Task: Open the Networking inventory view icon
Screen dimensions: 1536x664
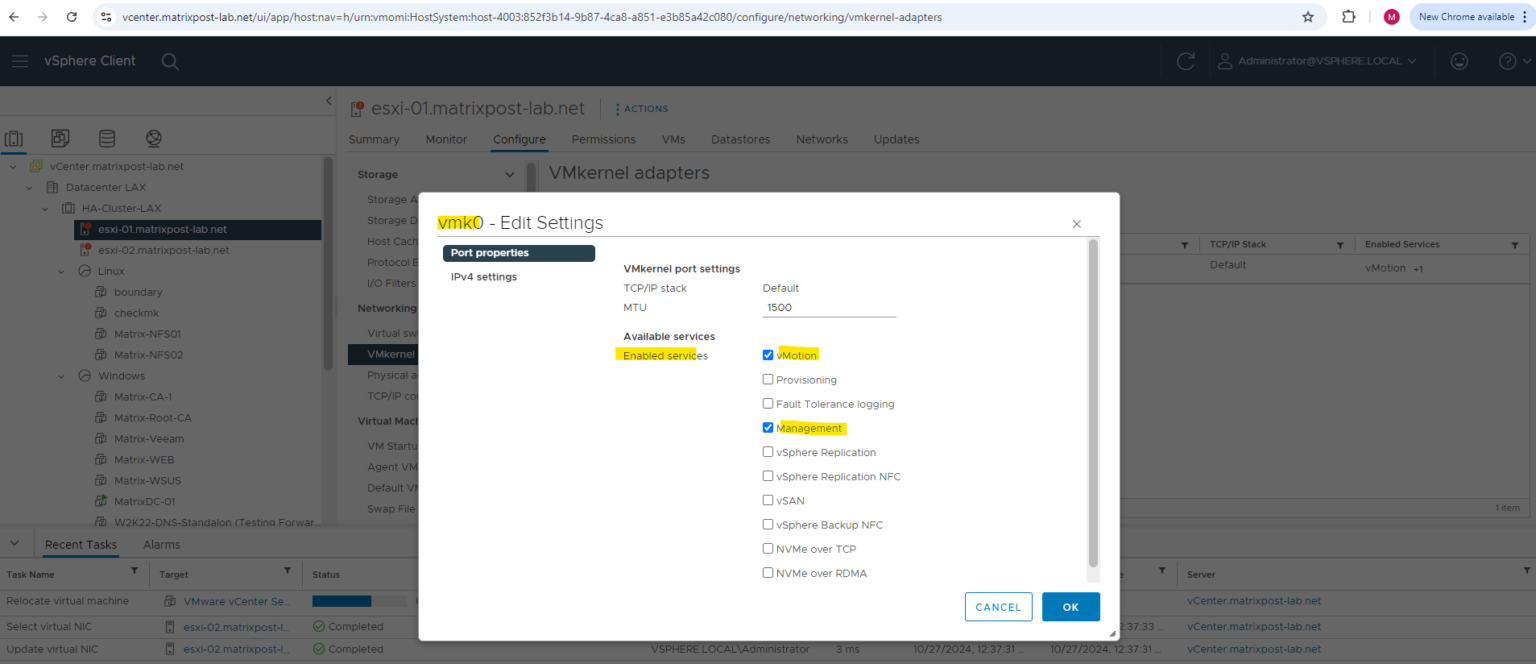Action: pyautogui.click(x=153, y=138)
